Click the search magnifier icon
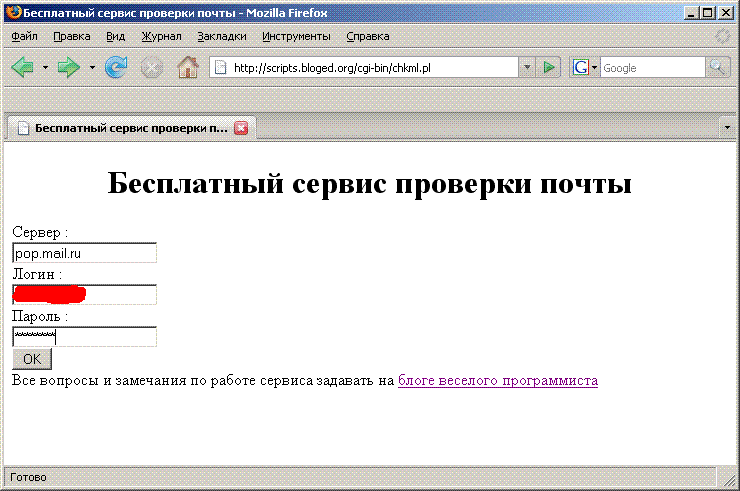 tap(718, 68)
